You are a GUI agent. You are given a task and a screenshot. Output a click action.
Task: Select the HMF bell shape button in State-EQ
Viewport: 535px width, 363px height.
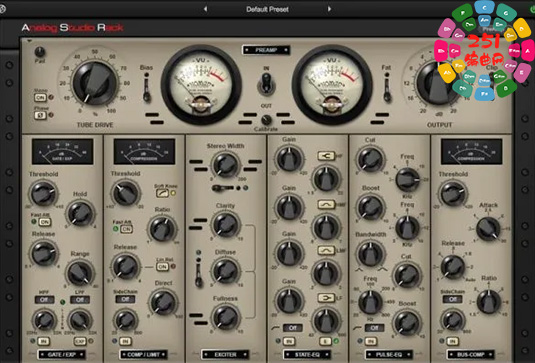[x=326, y=204]
